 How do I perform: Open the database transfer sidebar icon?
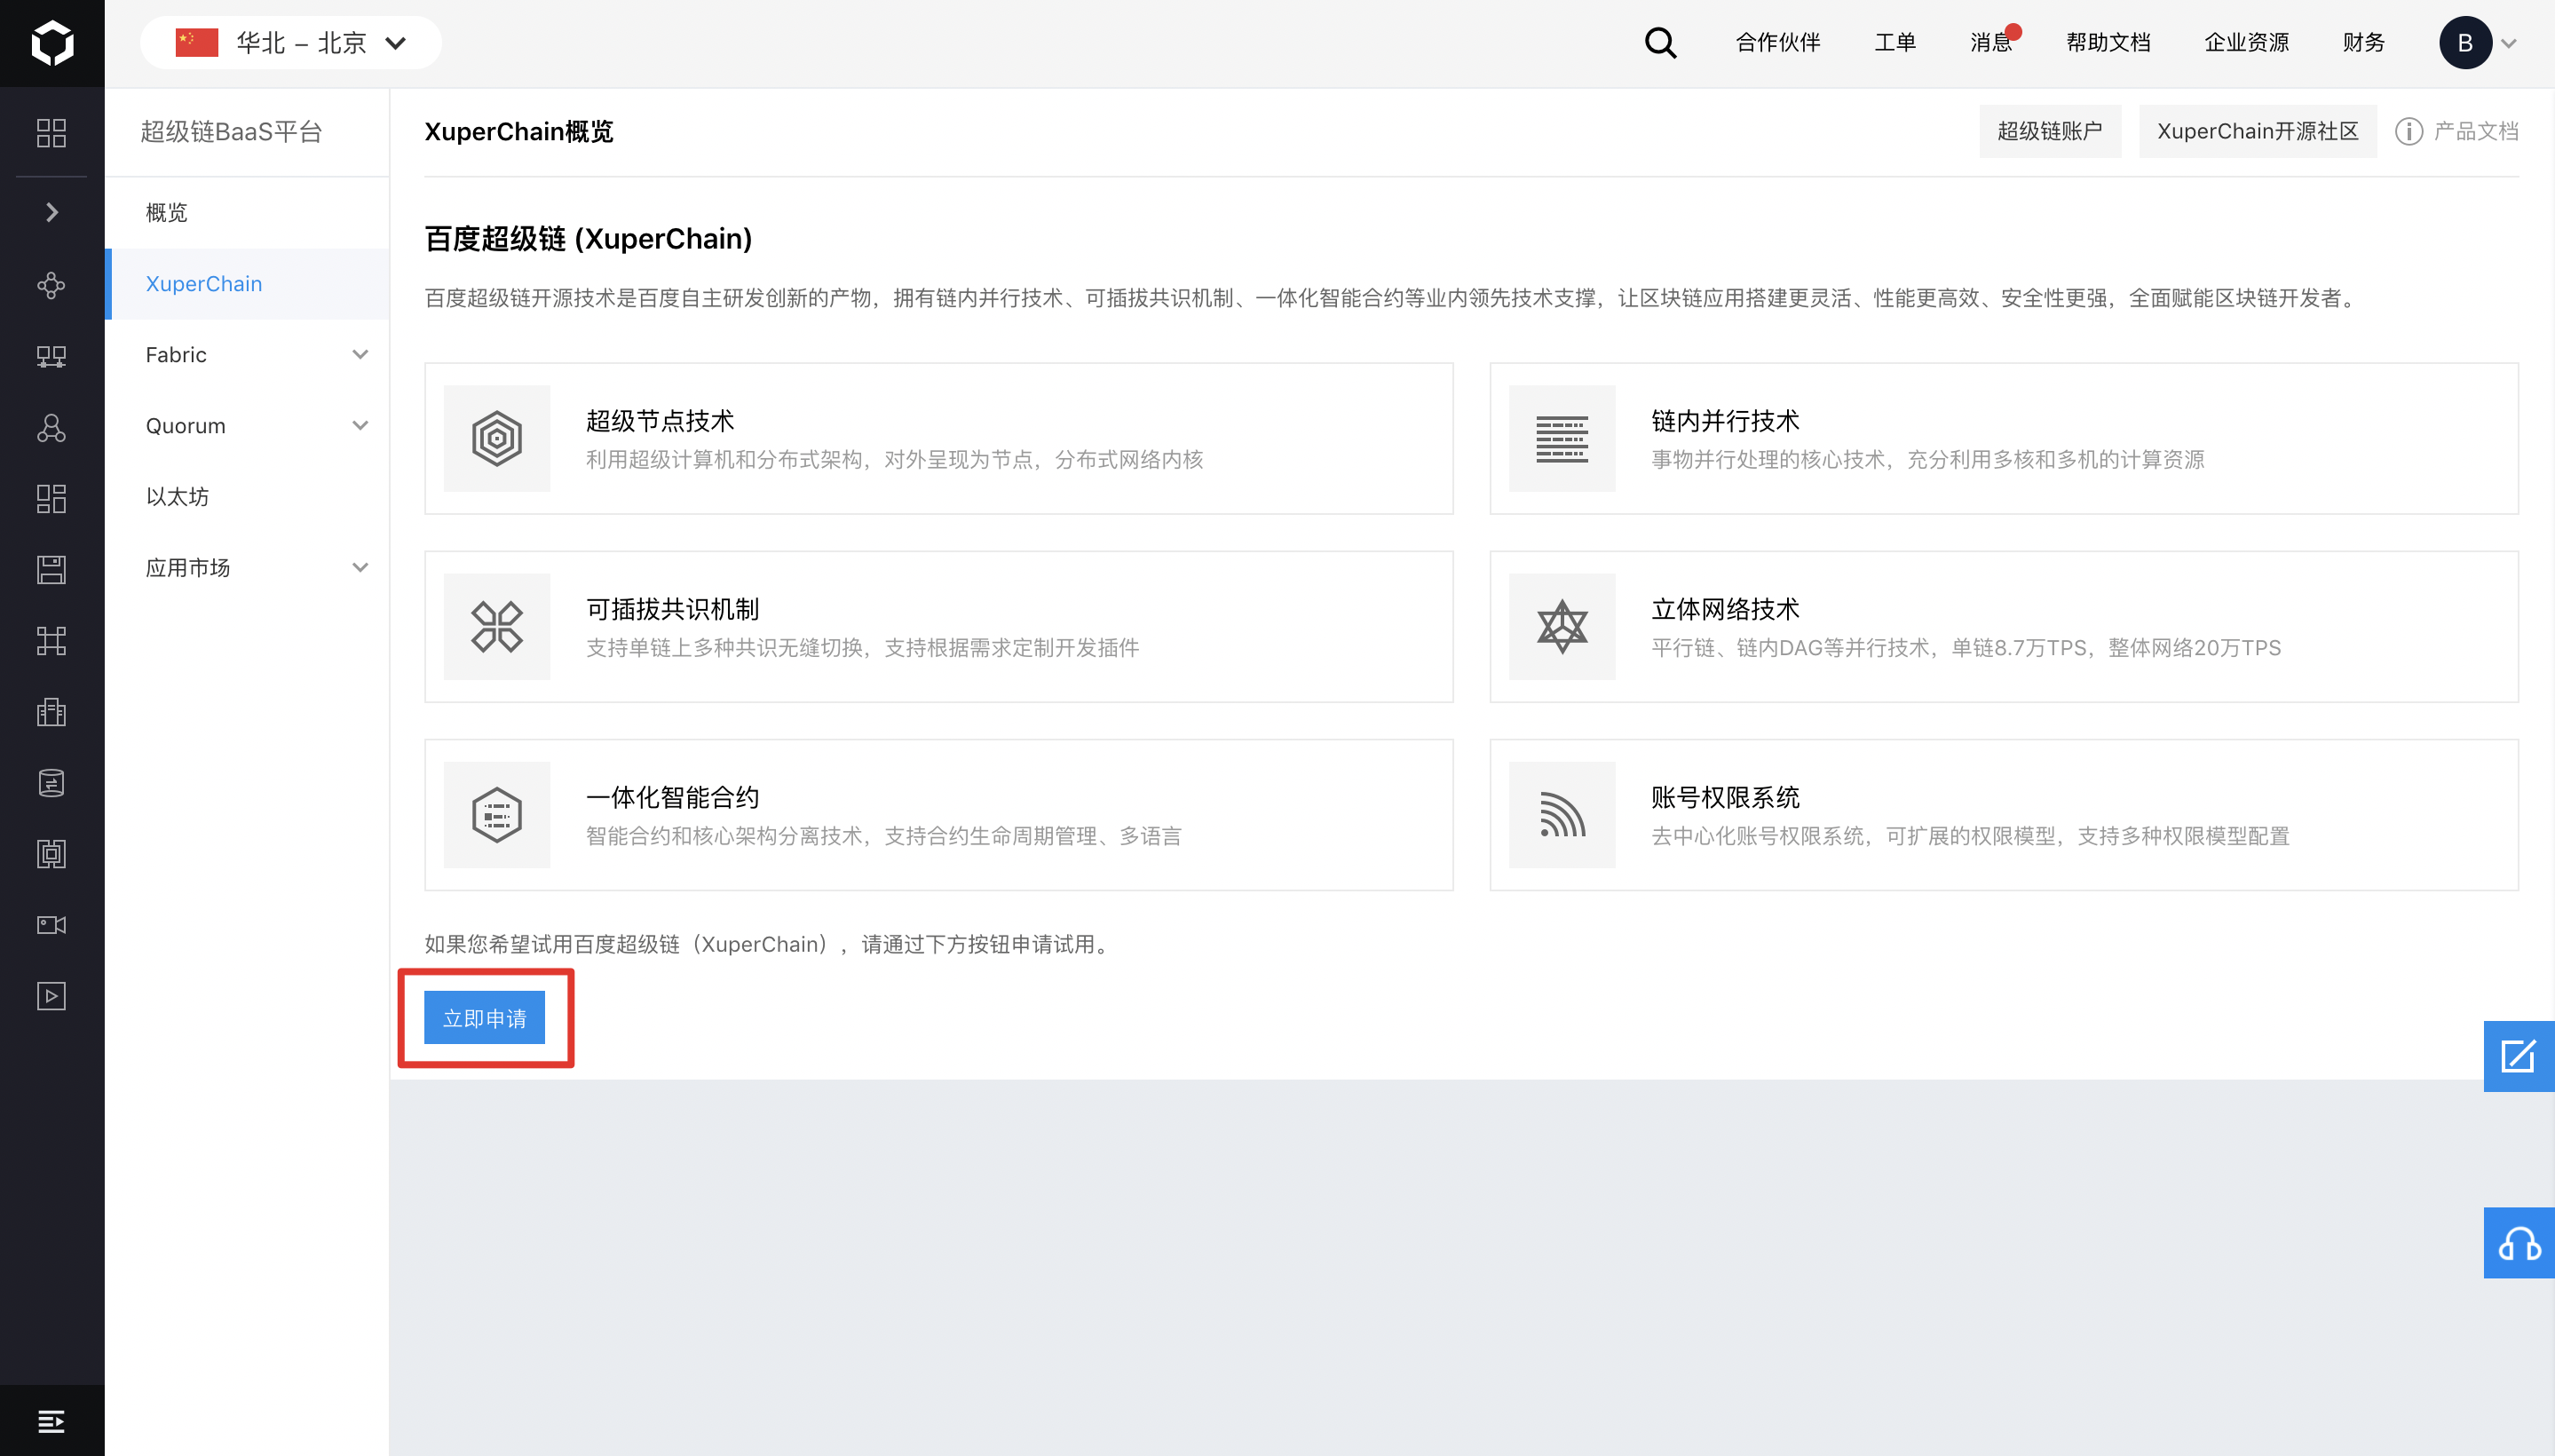51,782
